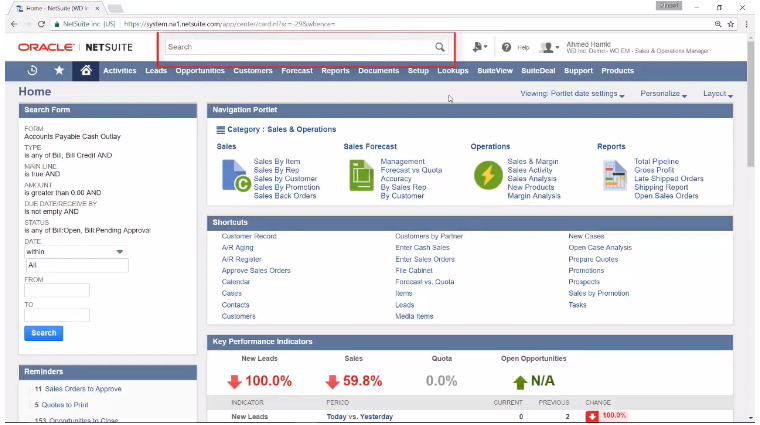The height and width of the screenshot is (425, 760).
Task: Open the Layout dropdown
Action: click(x=718, y=94)
